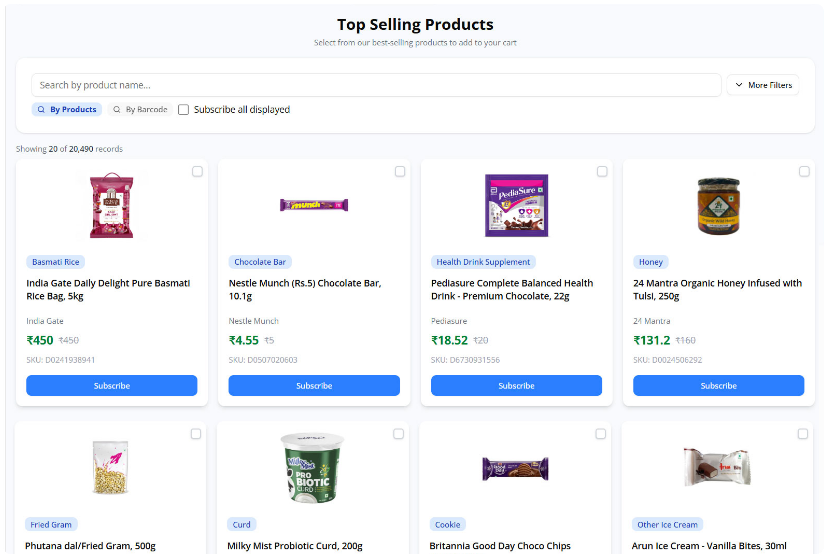828x560 pixels.
Task: Click the Nestle Munch chocolate bar image
Action: [x=314, y=204]
